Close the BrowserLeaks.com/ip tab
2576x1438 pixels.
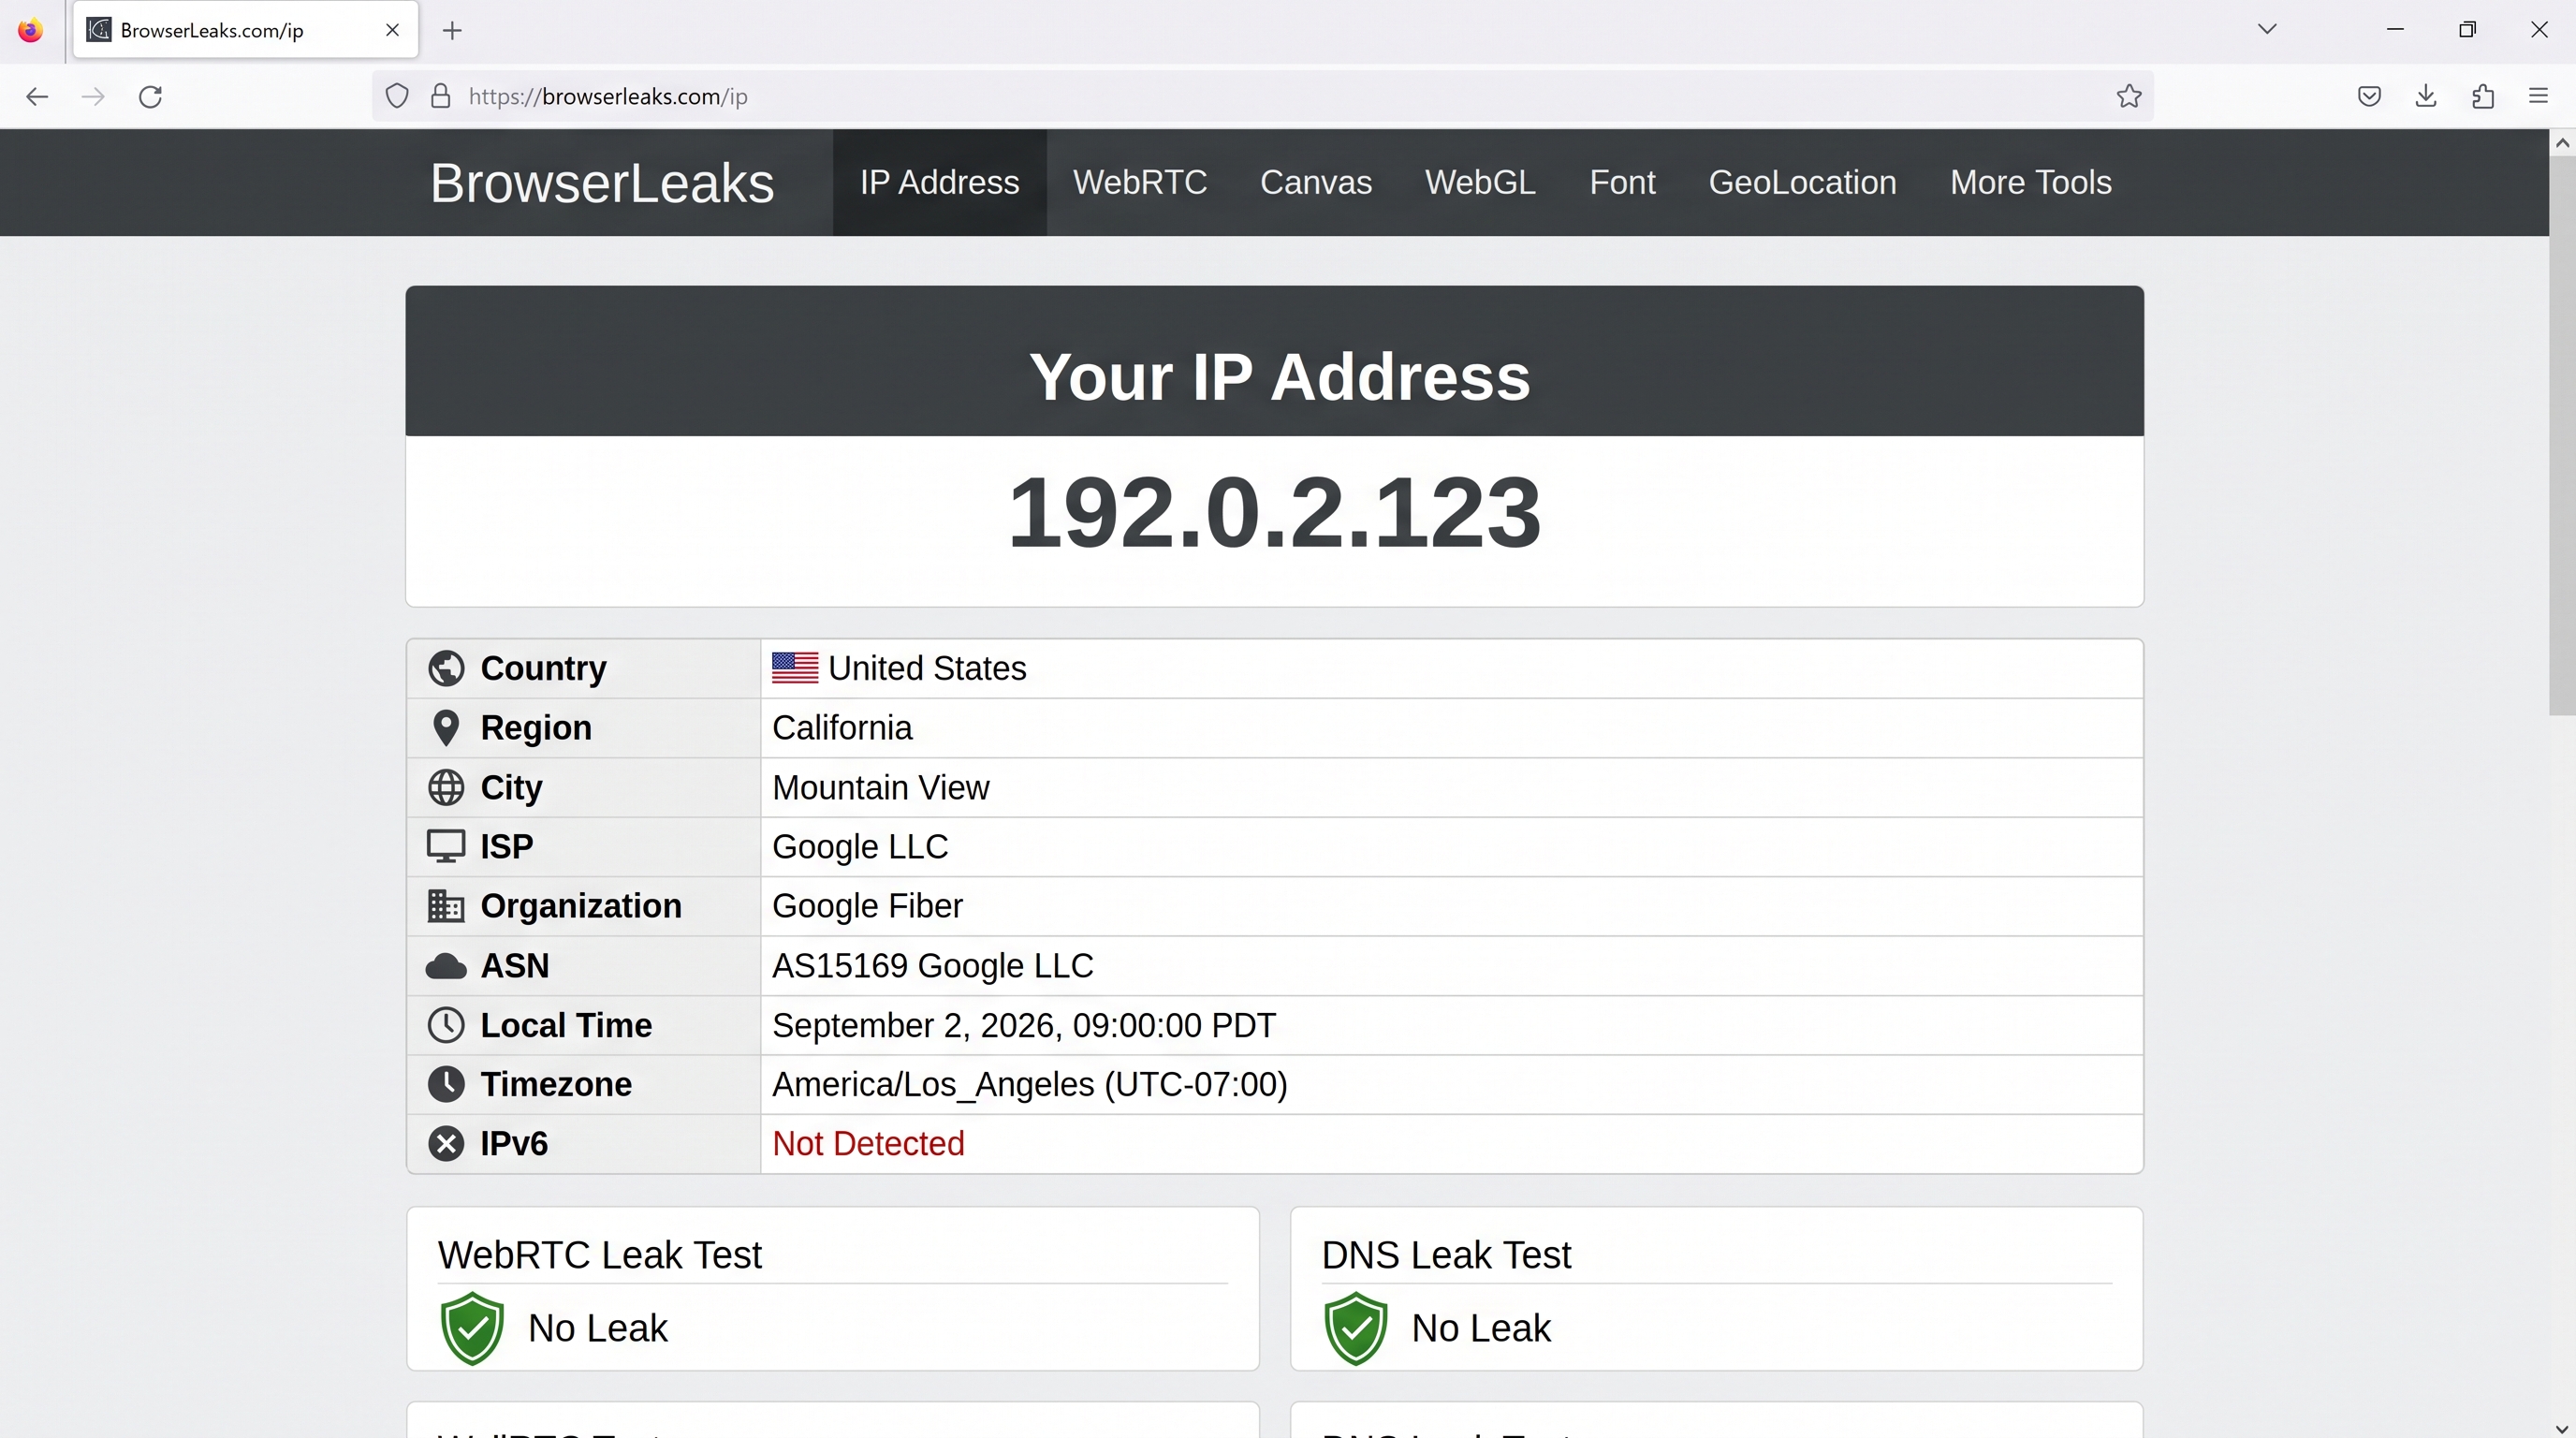pyautogui.click(x=393, y=30)
